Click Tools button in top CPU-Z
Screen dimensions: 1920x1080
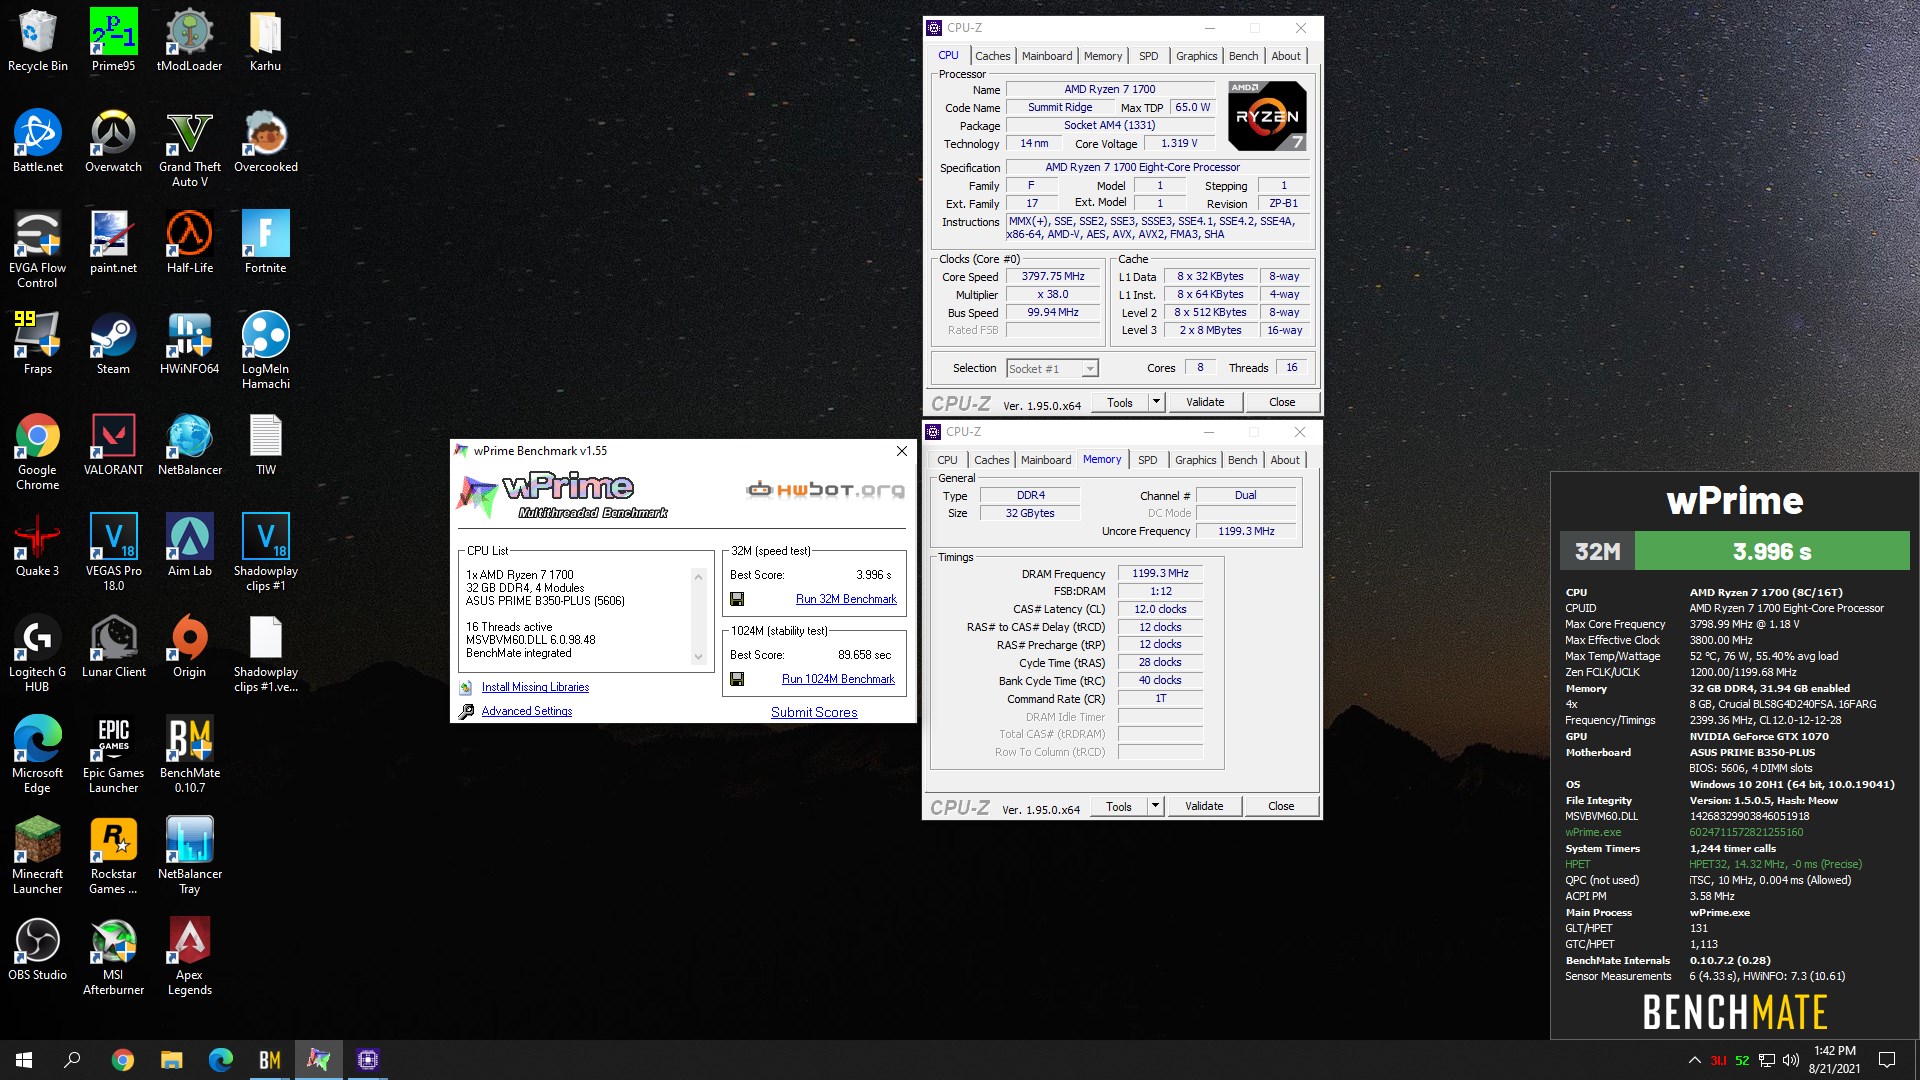coord(1119,402)
